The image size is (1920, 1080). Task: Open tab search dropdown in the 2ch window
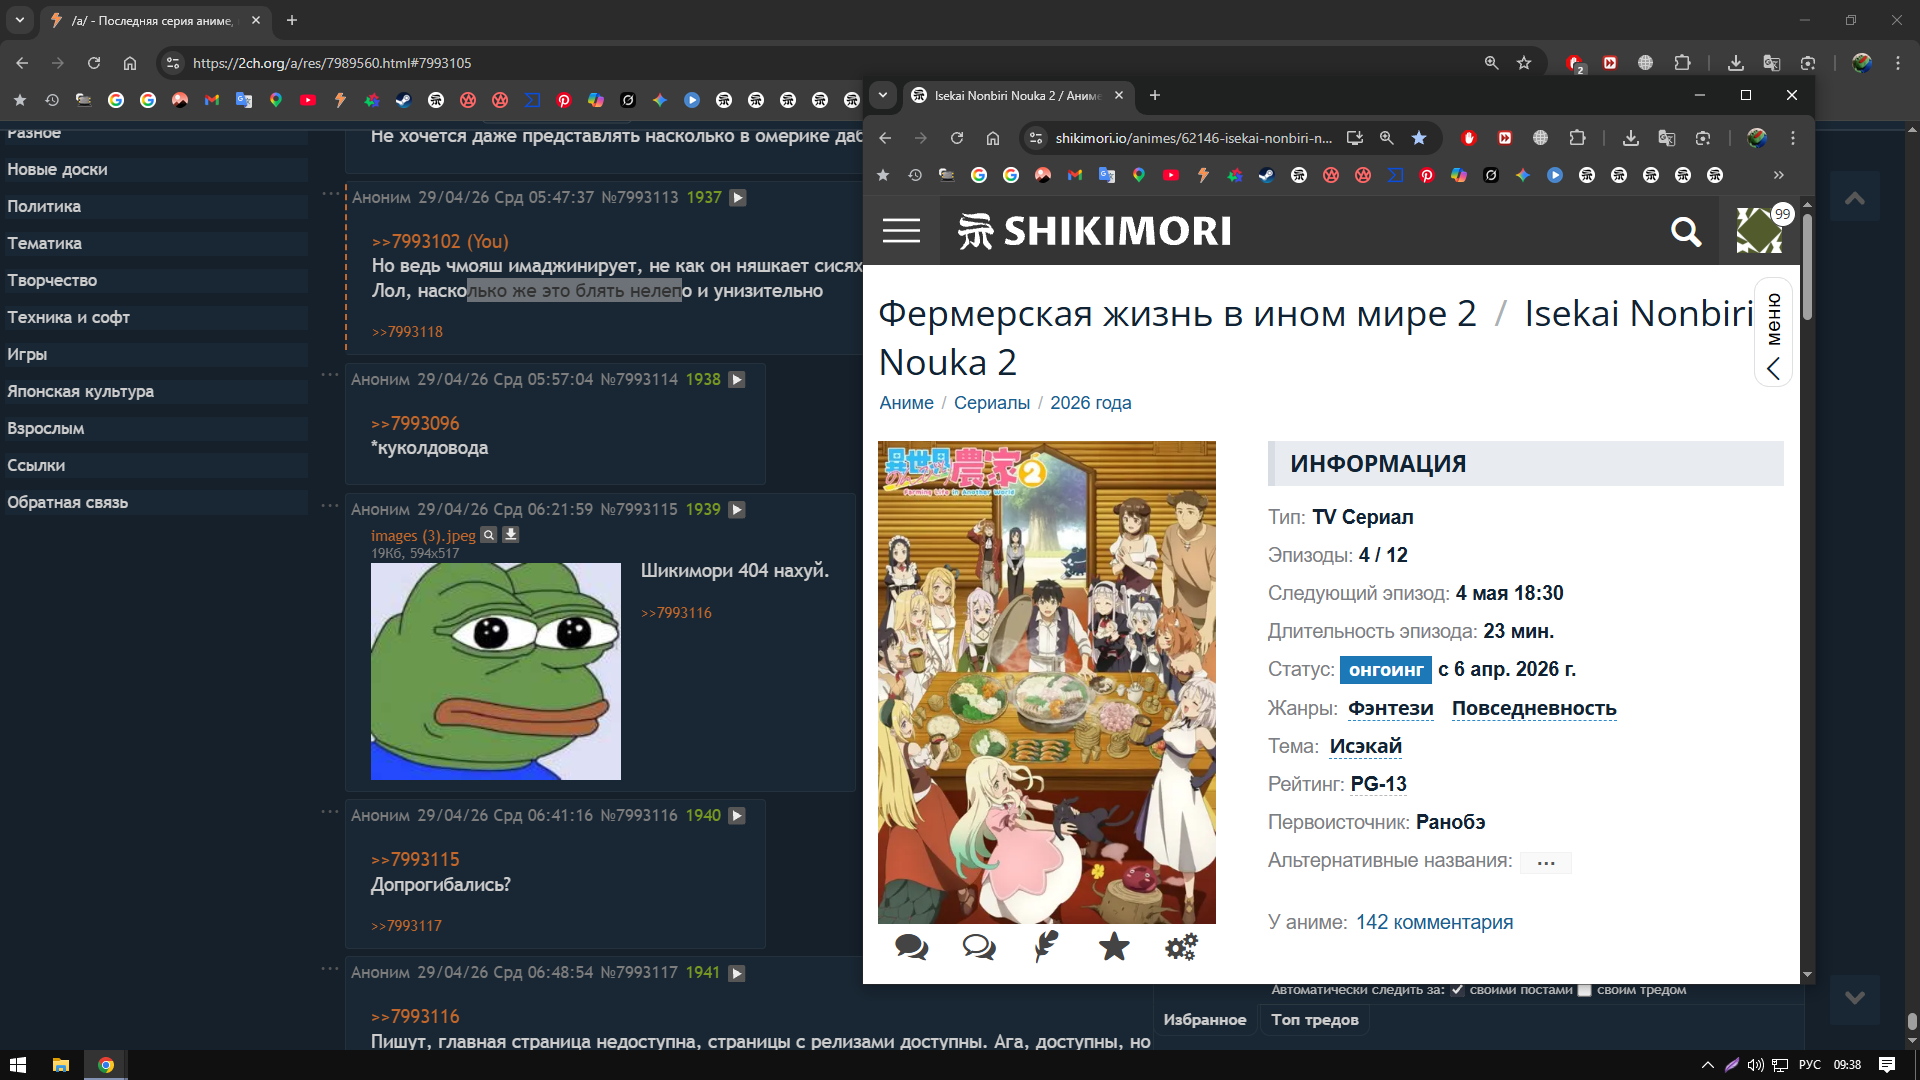20,20
